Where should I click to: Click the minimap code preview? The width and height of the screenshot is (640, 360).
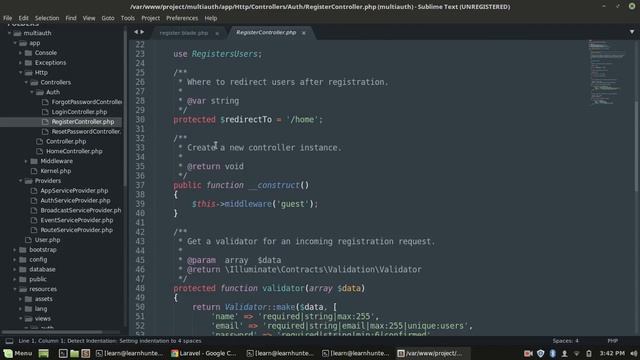607,73
